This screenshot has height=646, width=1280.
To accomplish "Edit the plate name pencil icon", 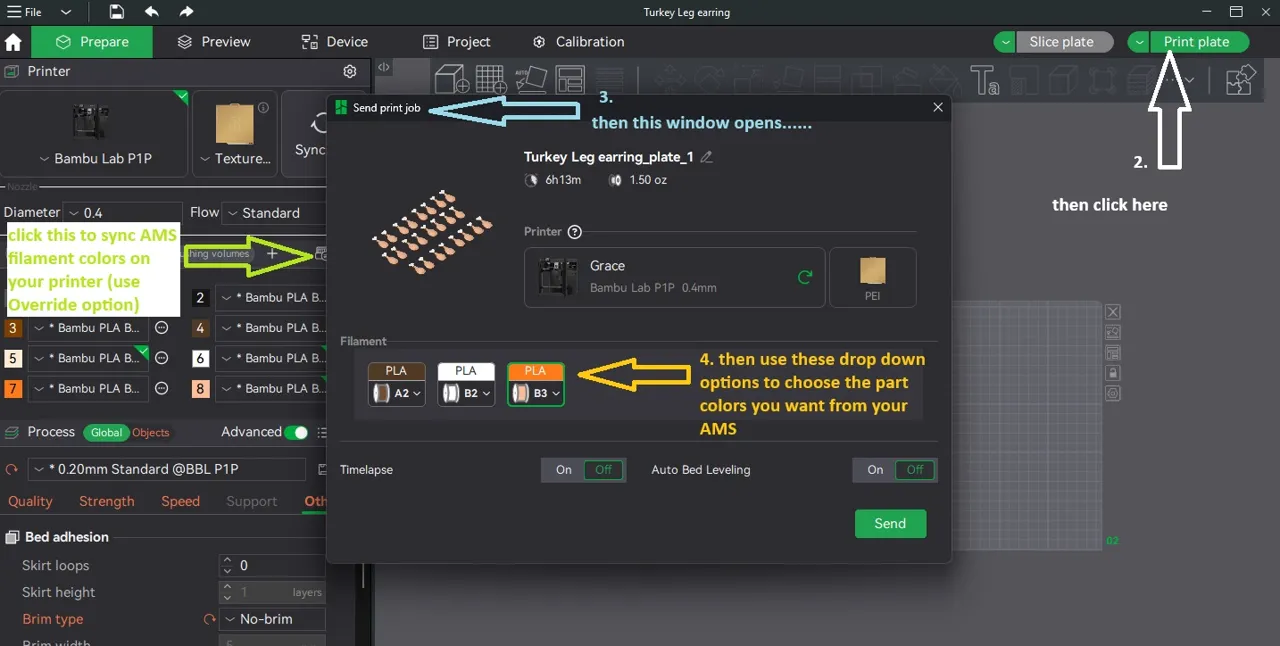I will pos(707,157).
